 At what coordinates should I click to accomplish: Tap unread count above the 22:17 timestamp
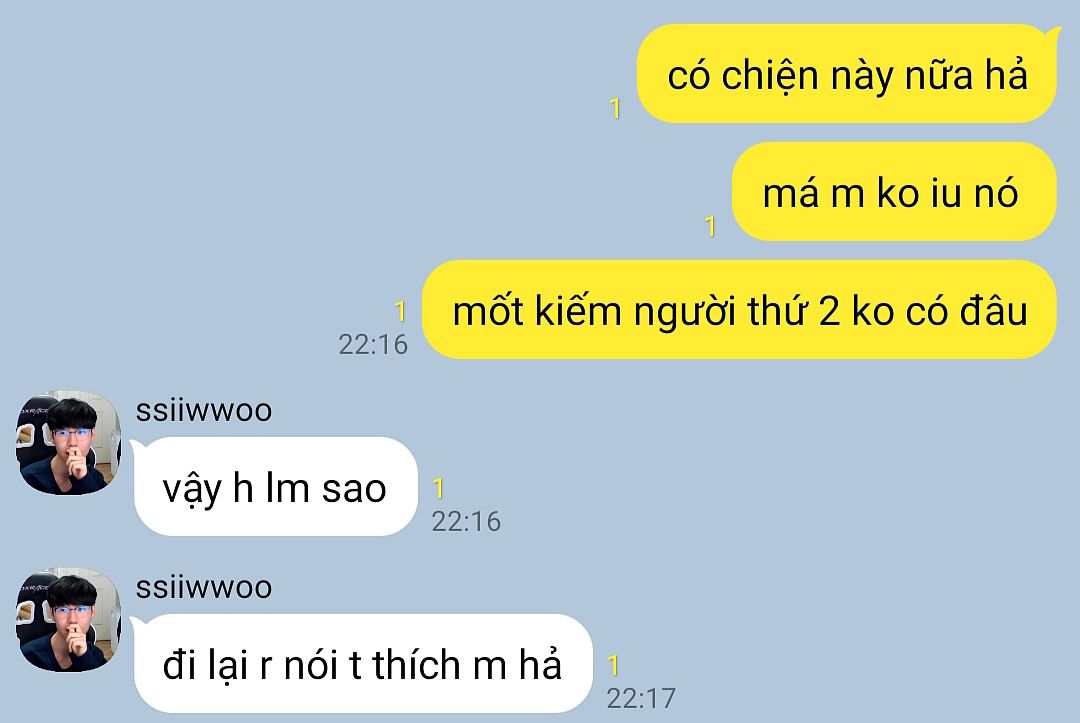(x=613, y=665)
